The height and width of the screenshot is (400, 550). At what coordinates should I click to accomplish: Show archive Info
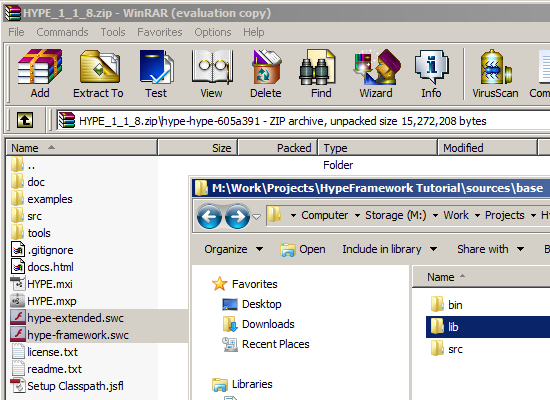(431, 74)
